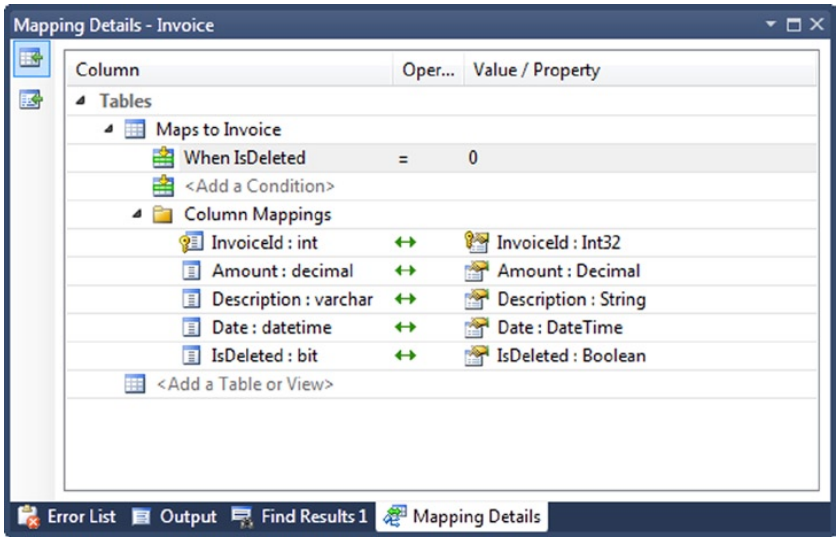The height and width of the screenshot is (542, 840).
Task: Click <Add a Condition> placeholder
Action: coord(259,186)
